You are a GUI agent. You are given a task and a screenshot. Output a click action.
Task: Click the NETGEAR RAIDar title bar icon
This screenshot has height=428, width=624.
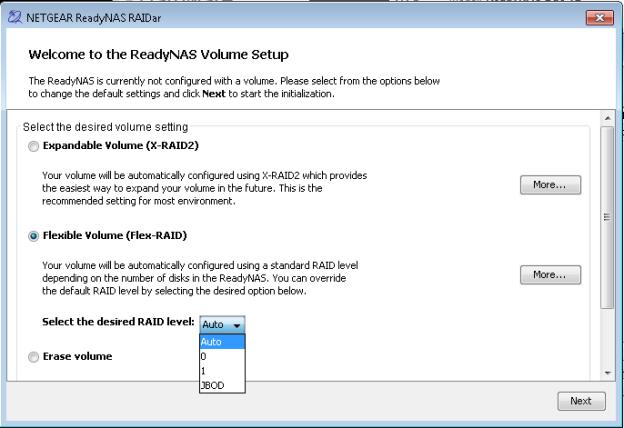pos(15,18)
